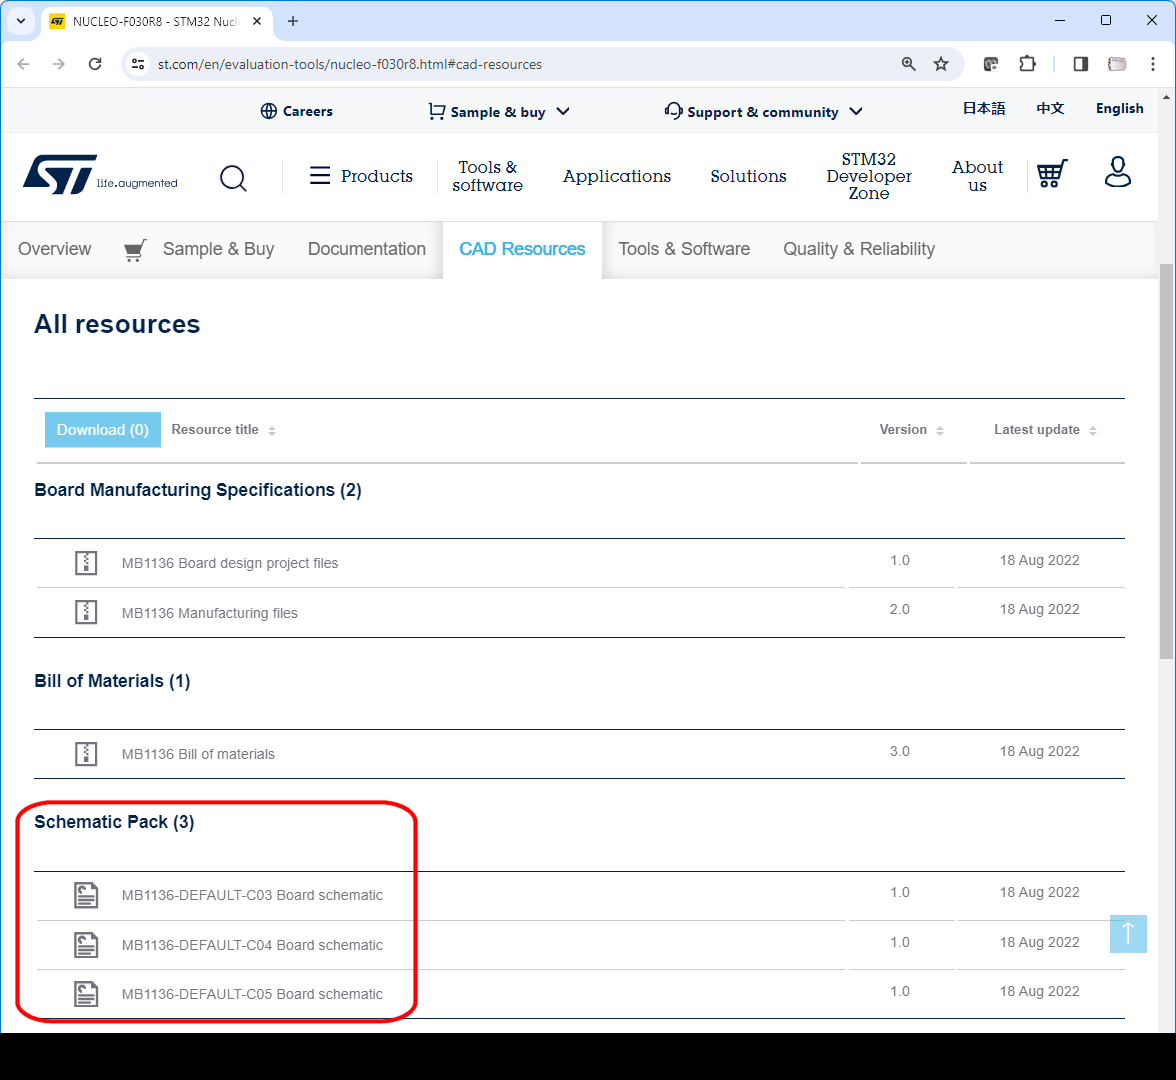Open the browser tab search chevron
Viewport: 1176px width, 1080px height.
click(x=20, y=21)
